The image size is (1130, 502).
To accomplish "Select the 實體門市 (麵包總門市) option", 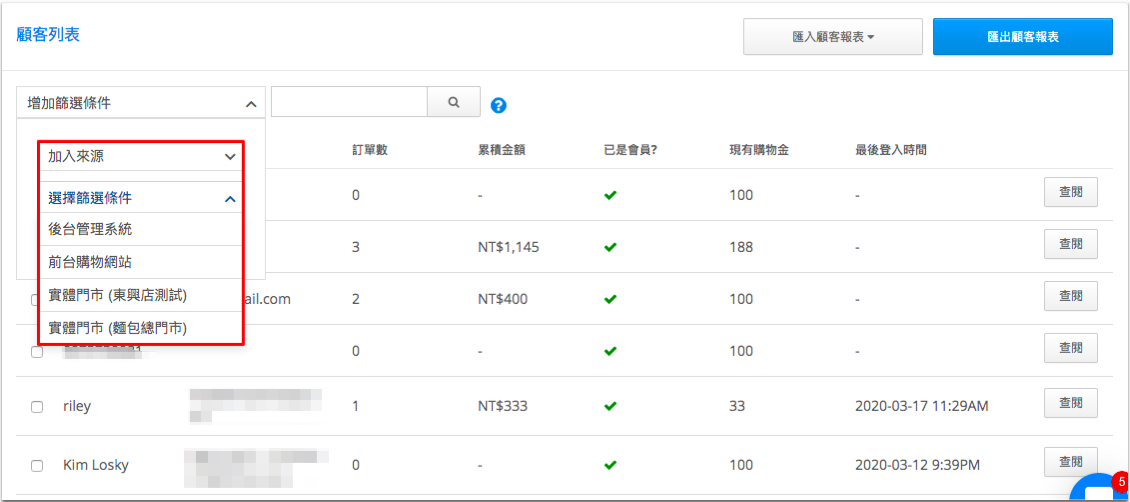I will 141,328.
